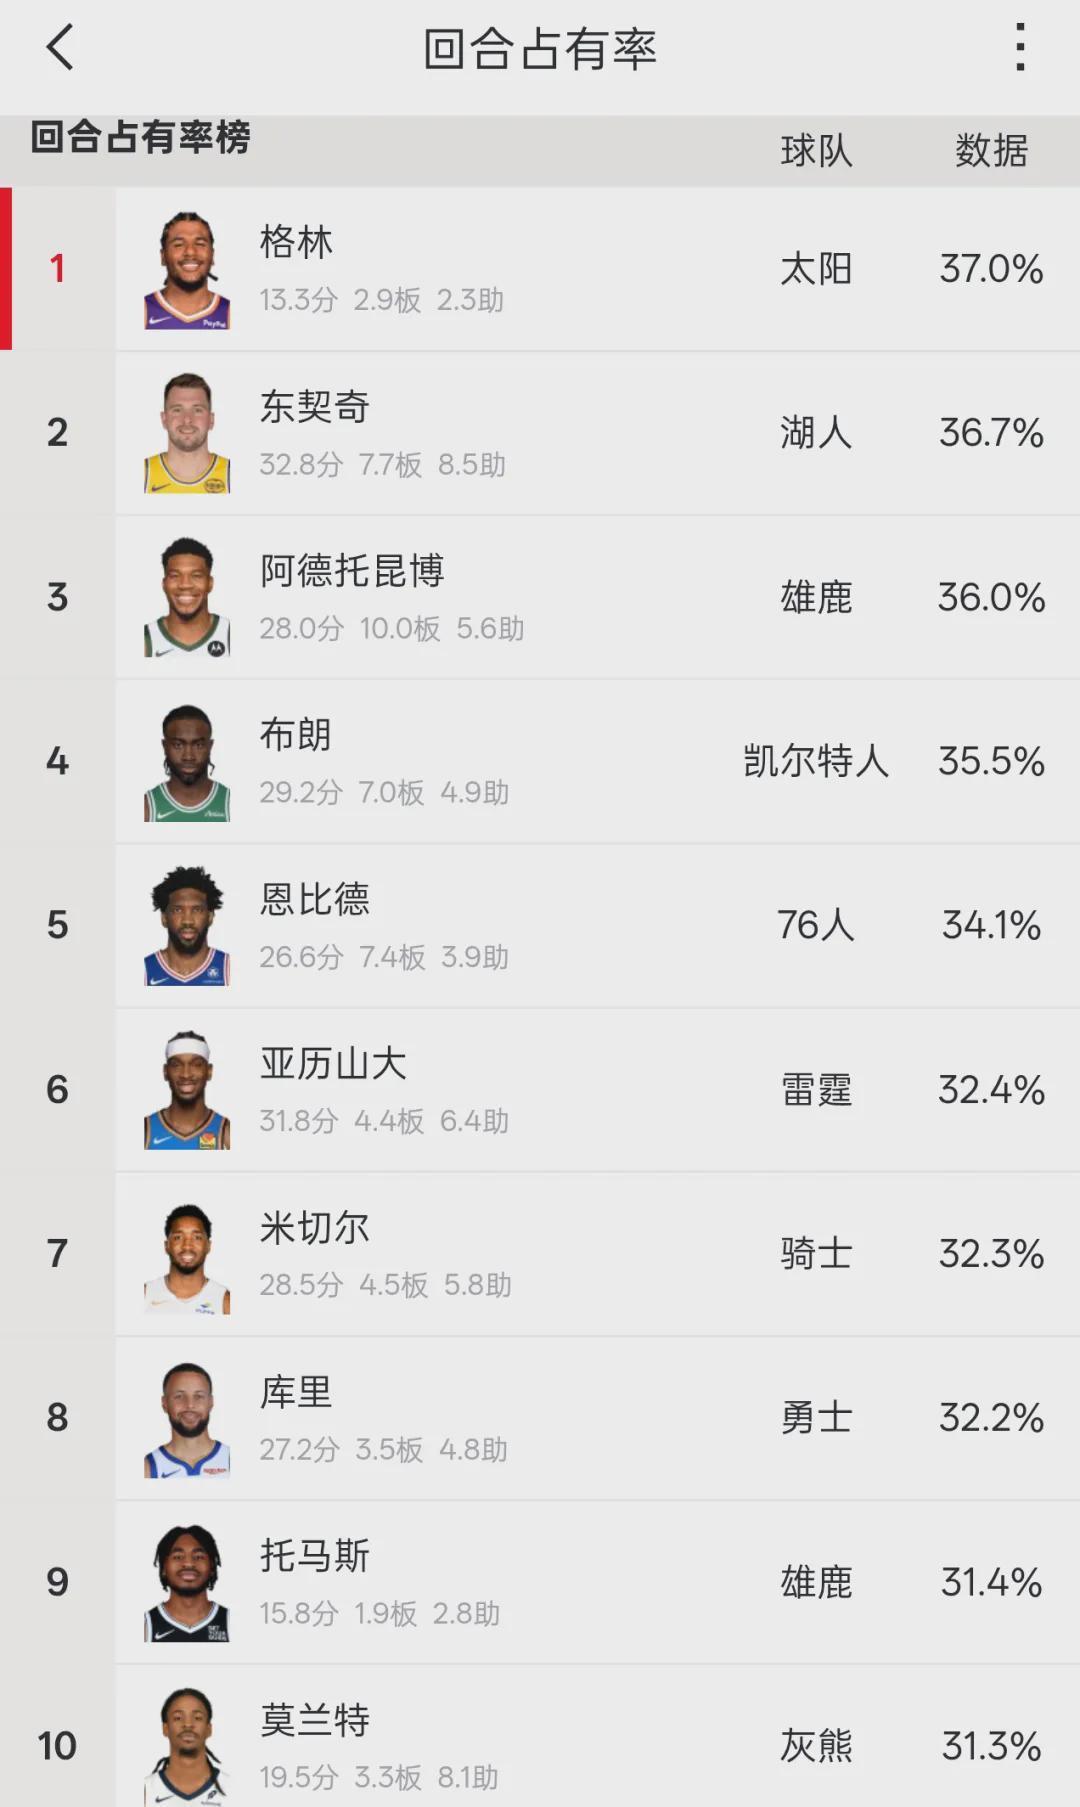Tap the back arrow to return

point(60,48)
